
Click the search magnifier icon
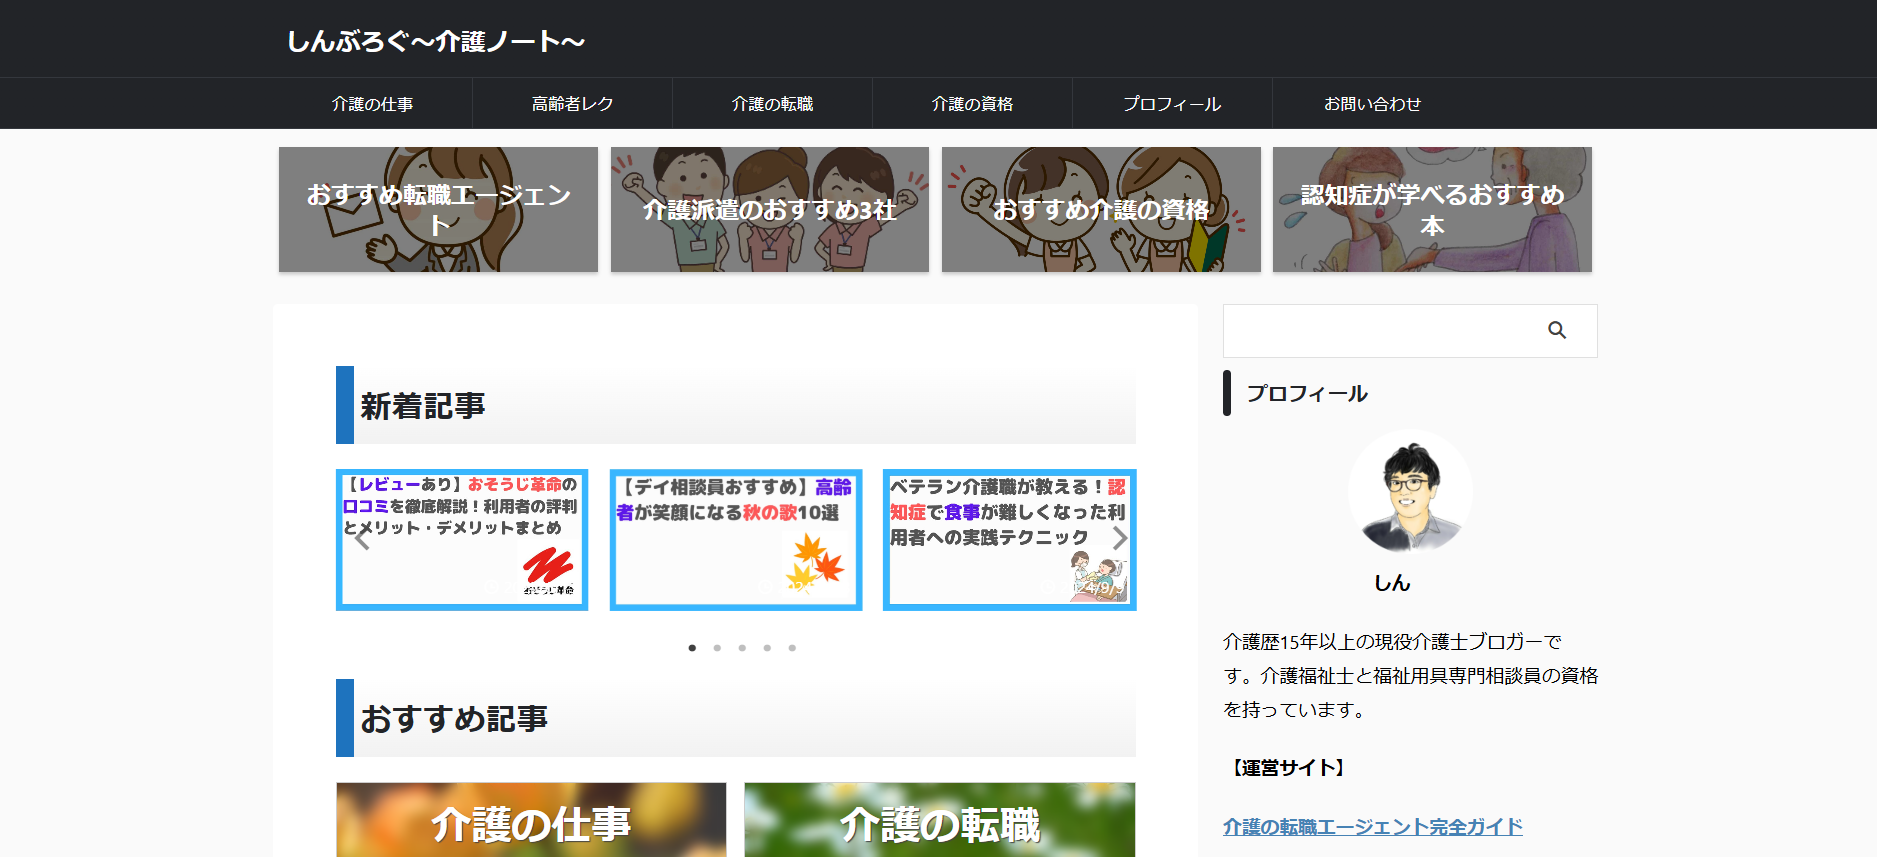pos(1556,330)
